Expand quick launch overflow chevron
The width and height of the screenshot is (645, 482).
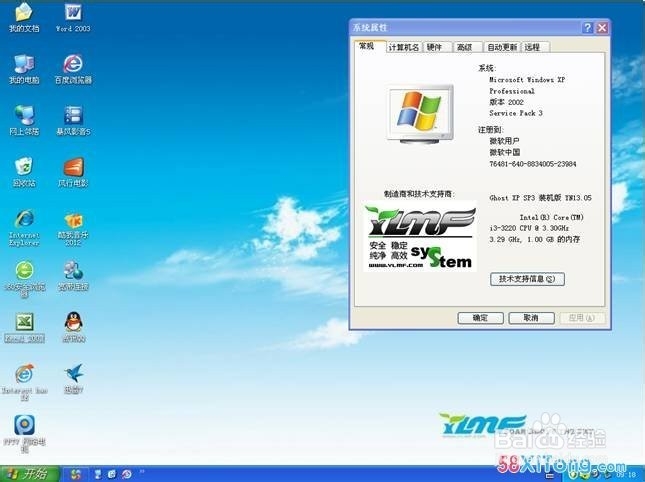pyautogui.click(x=142, y=471)
